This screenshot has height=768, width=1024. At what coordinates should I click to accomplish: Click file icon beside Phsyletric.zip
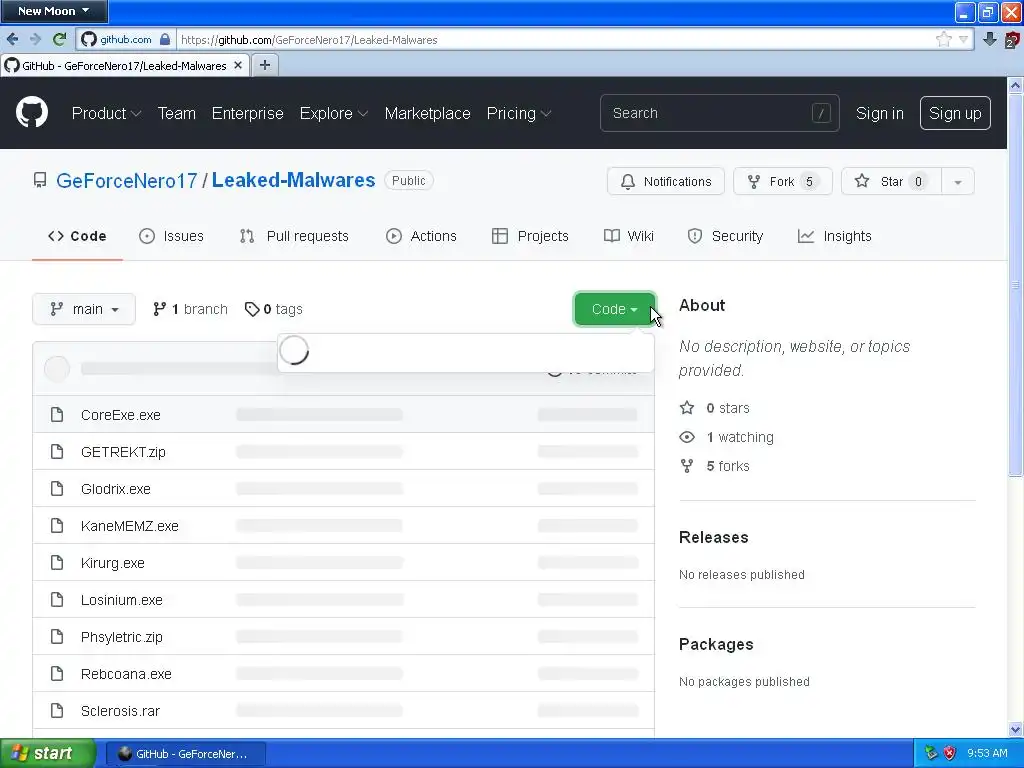[57, 637]
